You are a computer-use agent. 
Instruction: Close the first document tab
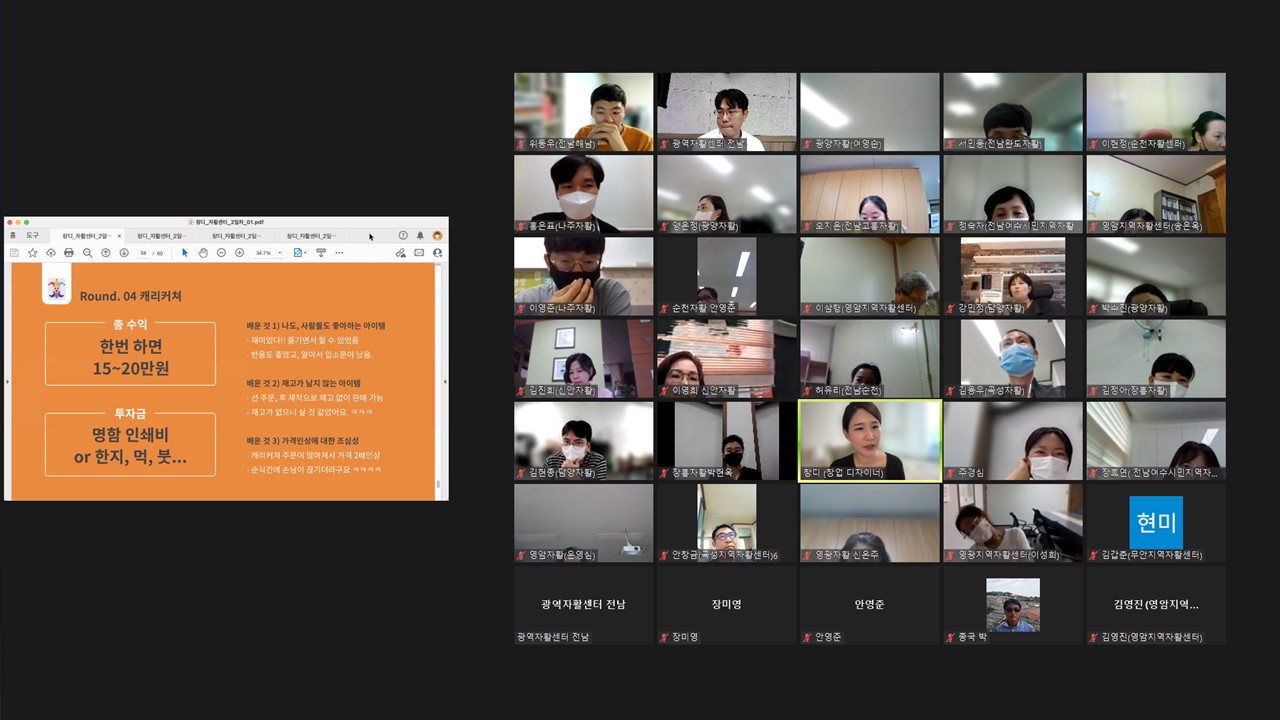(x=119, y=236)
